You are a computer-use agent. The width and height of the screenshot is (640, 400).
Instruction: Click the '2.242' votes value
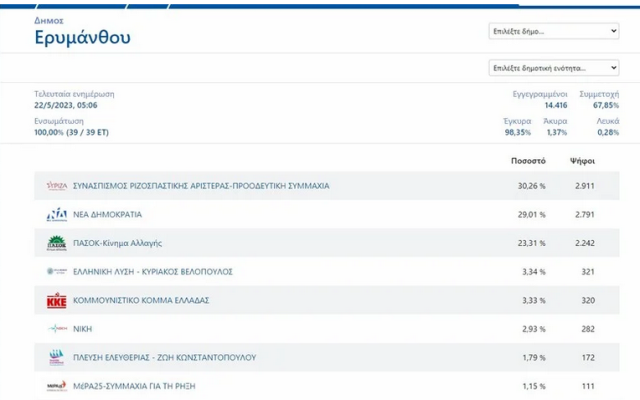(x=585, y=243)
